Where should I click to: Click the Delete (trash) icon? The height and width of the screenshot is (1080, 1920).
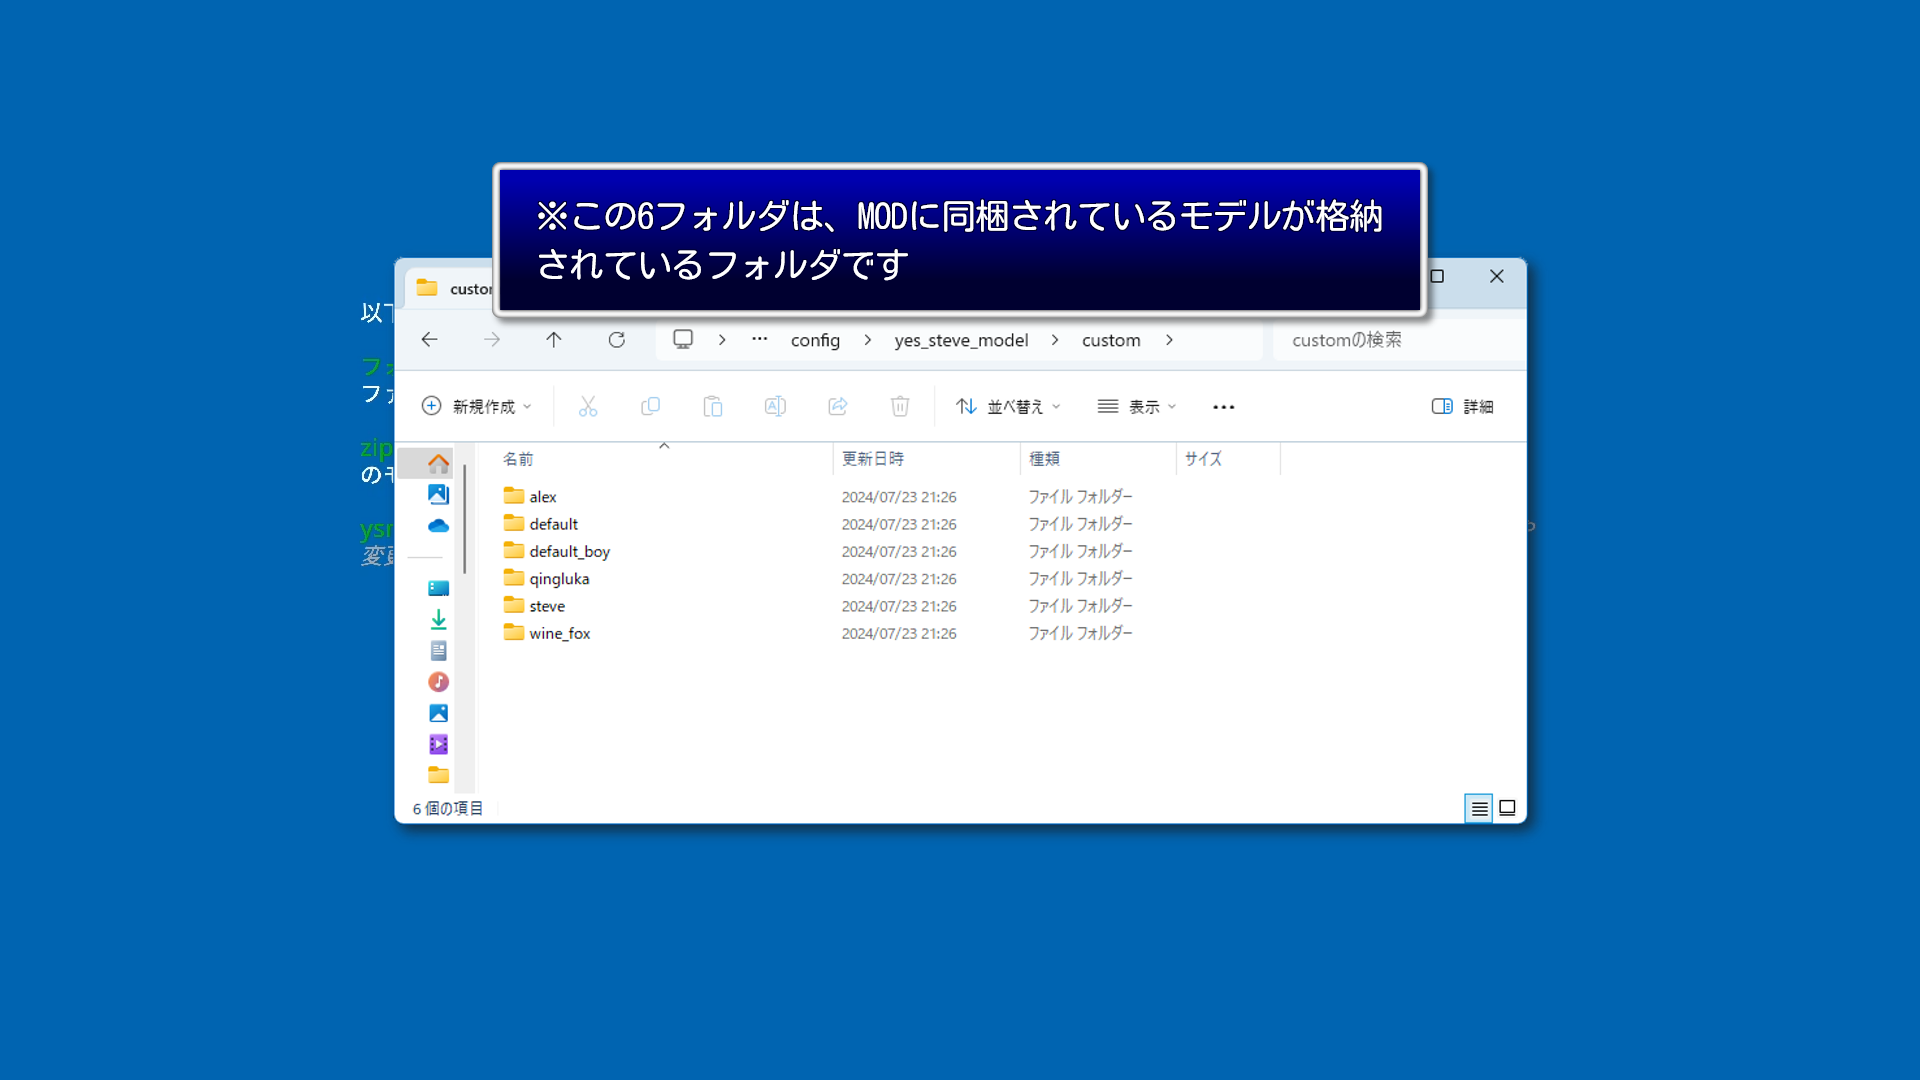pyautogui.click(x=900, y=406)
